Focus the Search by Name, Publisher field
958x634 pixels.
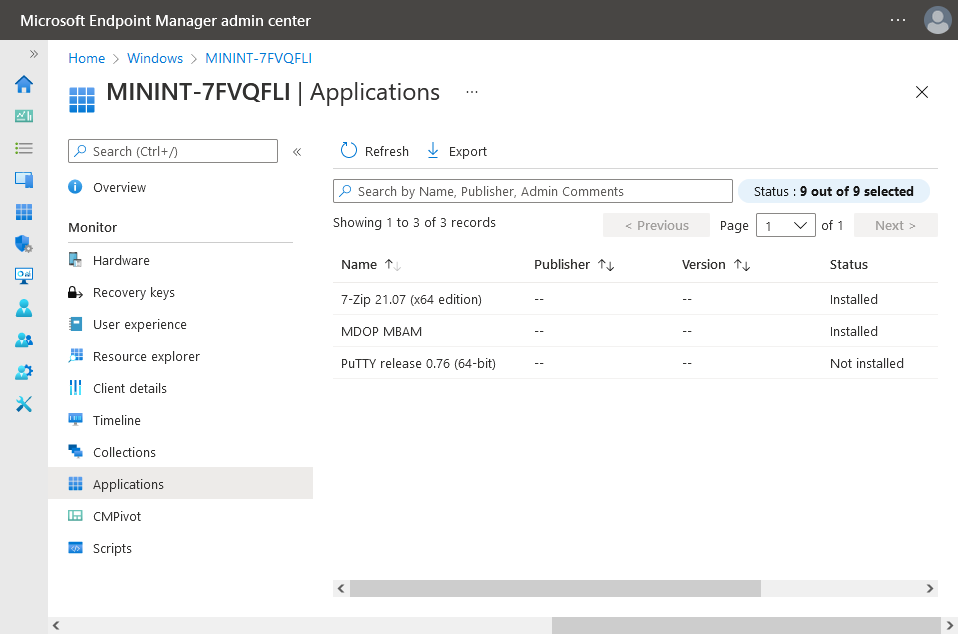click(533, 191)
